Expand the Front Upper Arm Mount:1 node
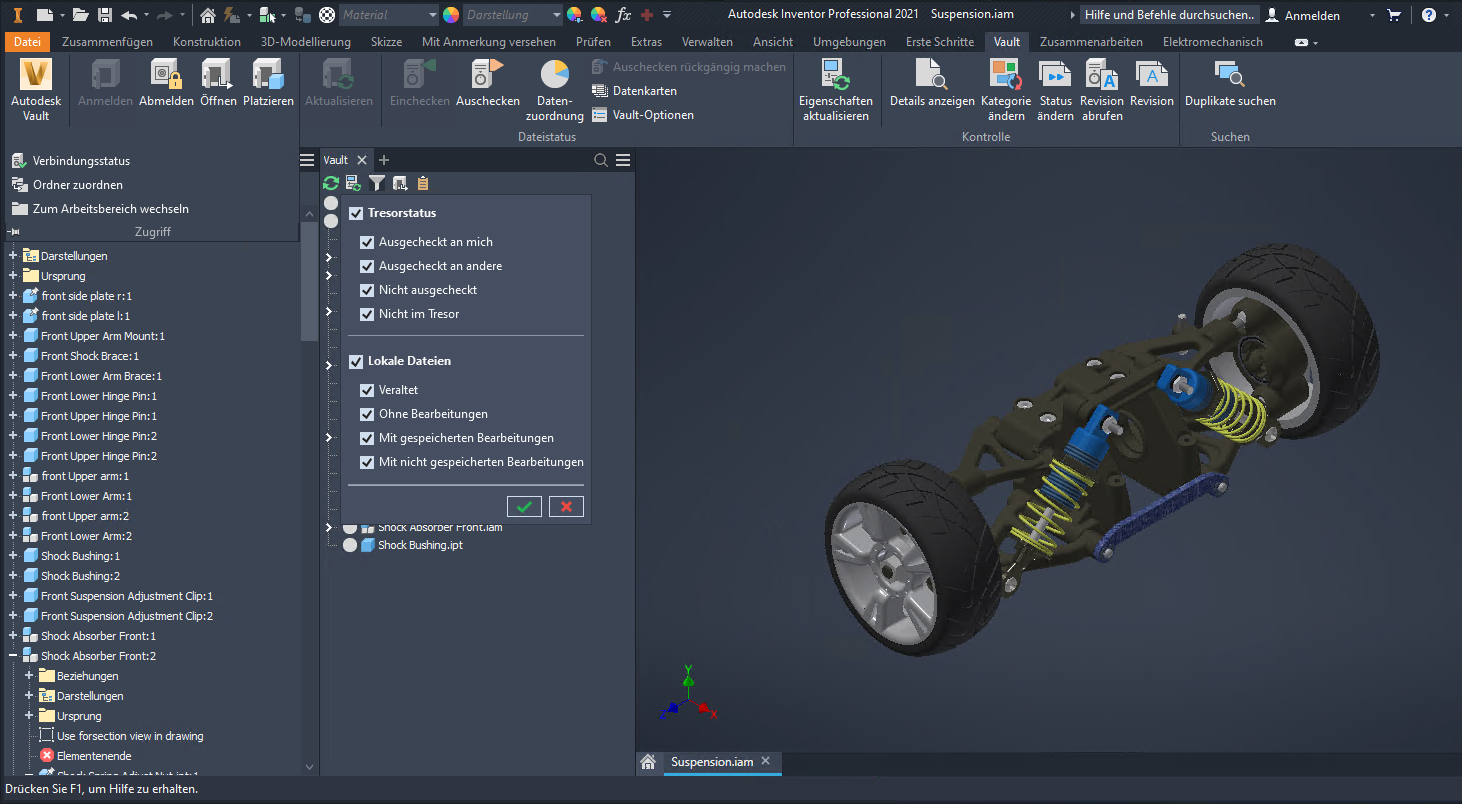1462x804 pixels. tap(13, 336)
